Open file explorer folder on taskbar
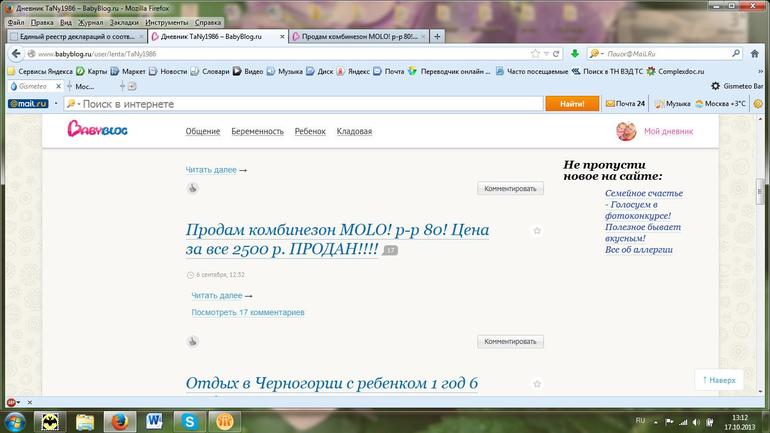770x433 pixels. click(x=84, y=421)
